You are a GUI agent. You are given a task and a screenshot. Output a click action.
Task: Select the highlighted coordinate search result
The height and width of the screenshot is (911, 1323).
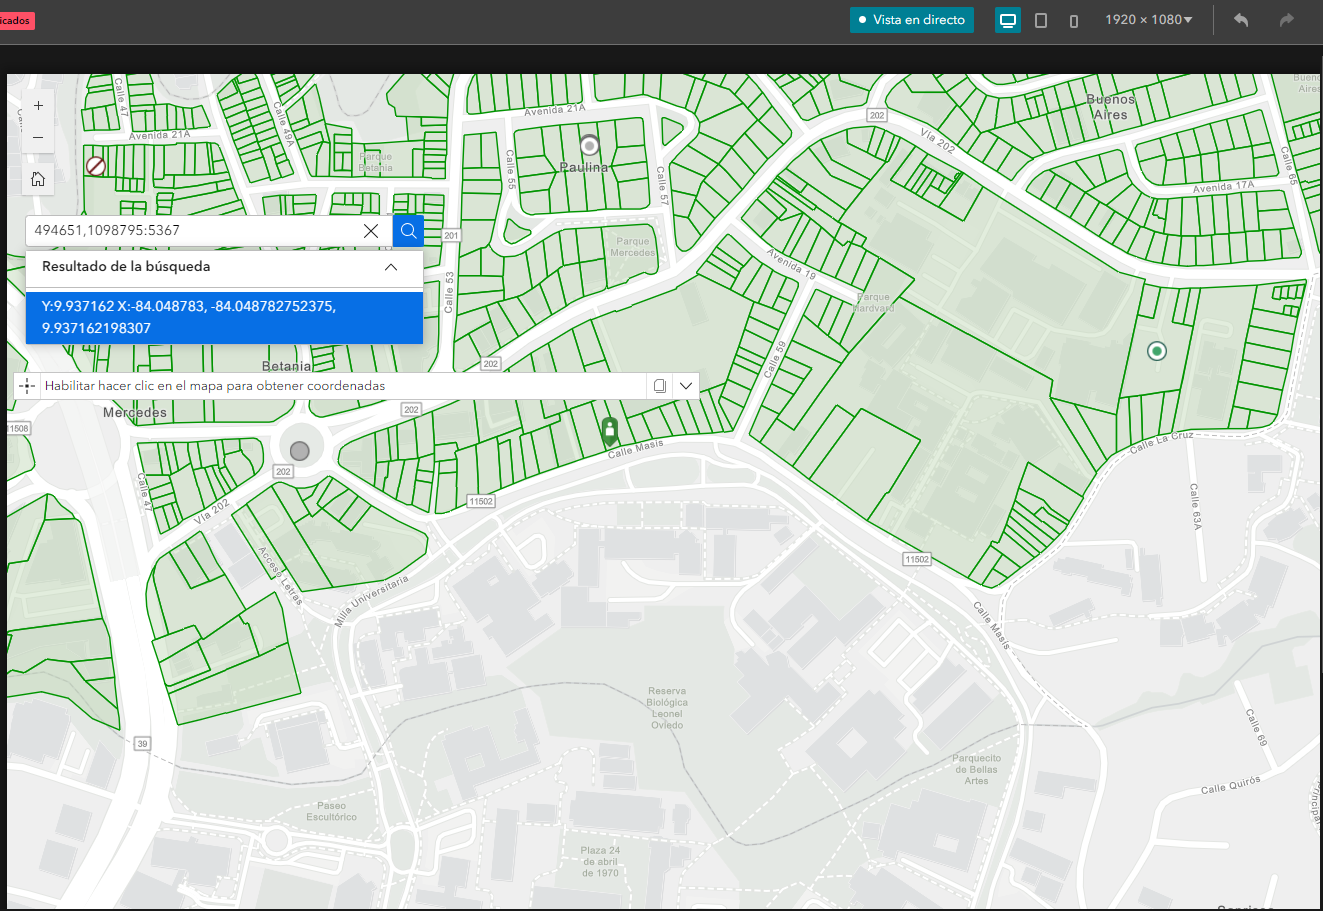pyautogui.click(x=224, y=317)
